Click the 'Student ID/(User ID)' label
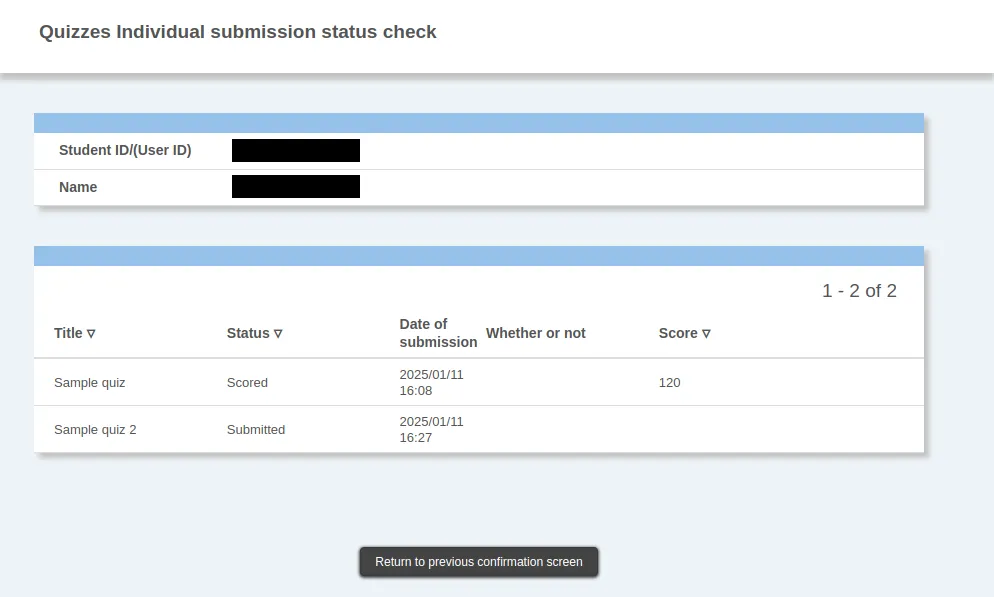 (x=125, y=151)
